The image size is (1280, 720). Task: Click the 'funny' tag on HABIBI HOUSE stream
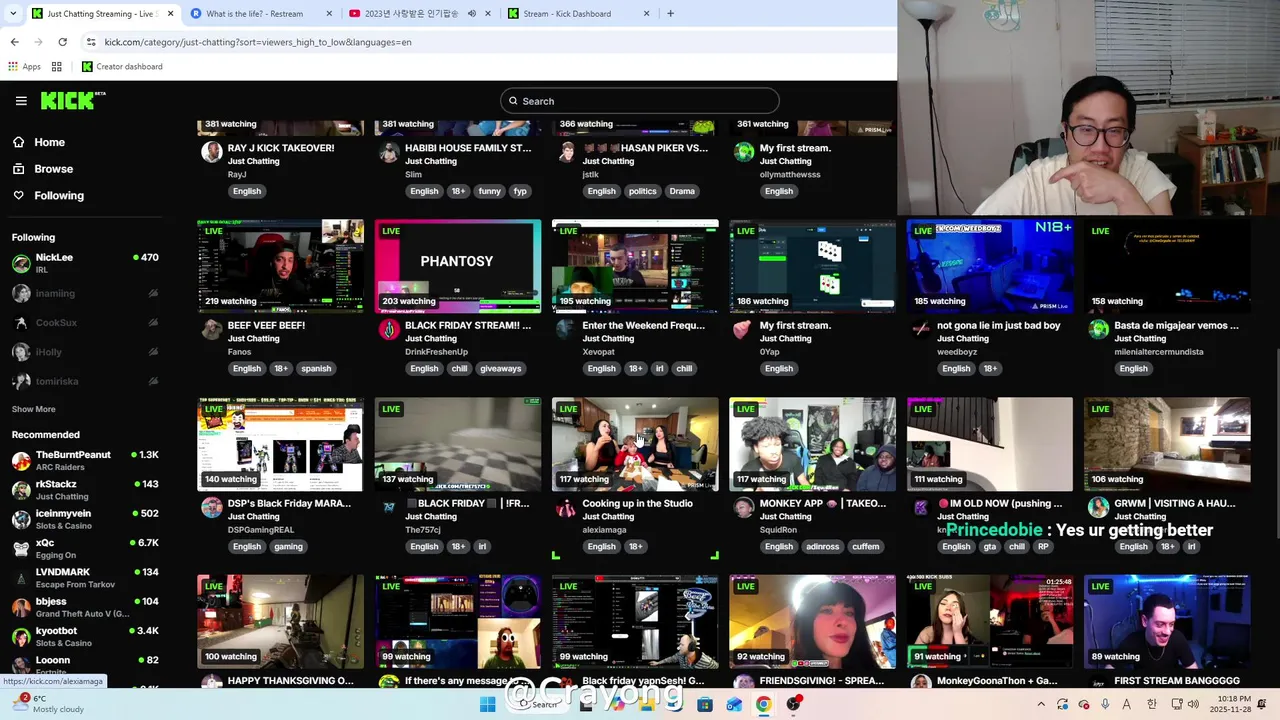click(489, 191)
